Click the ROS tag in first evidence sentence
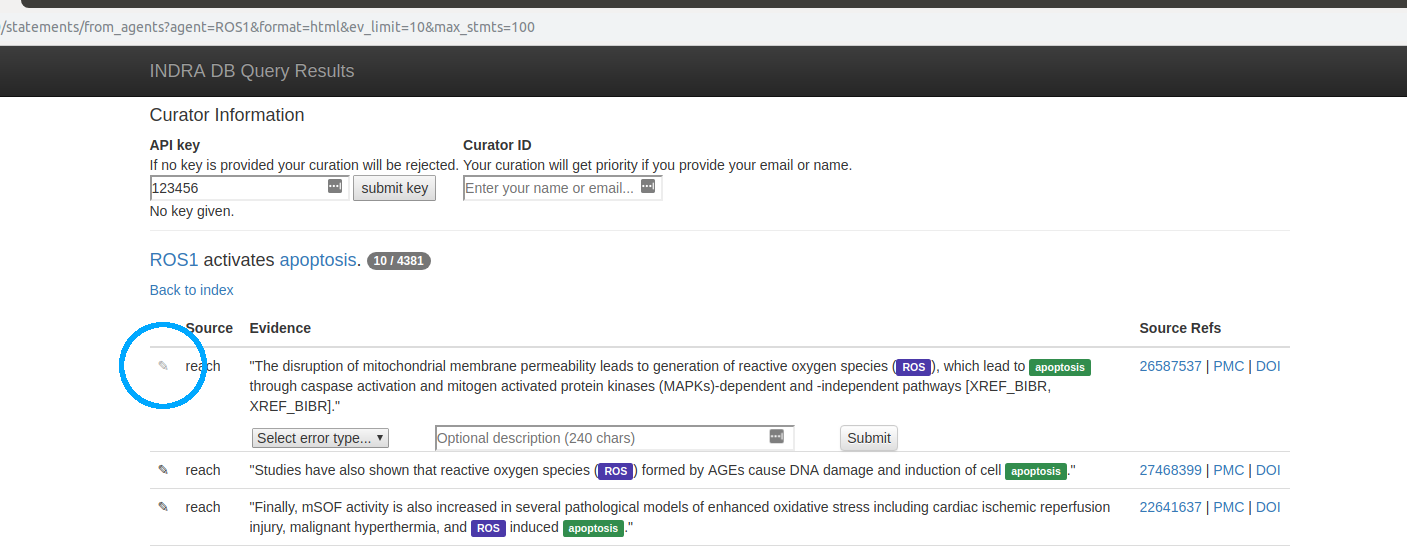This screenshot has height=546, width=1407. pyautogui.click(x=914, y=367)
